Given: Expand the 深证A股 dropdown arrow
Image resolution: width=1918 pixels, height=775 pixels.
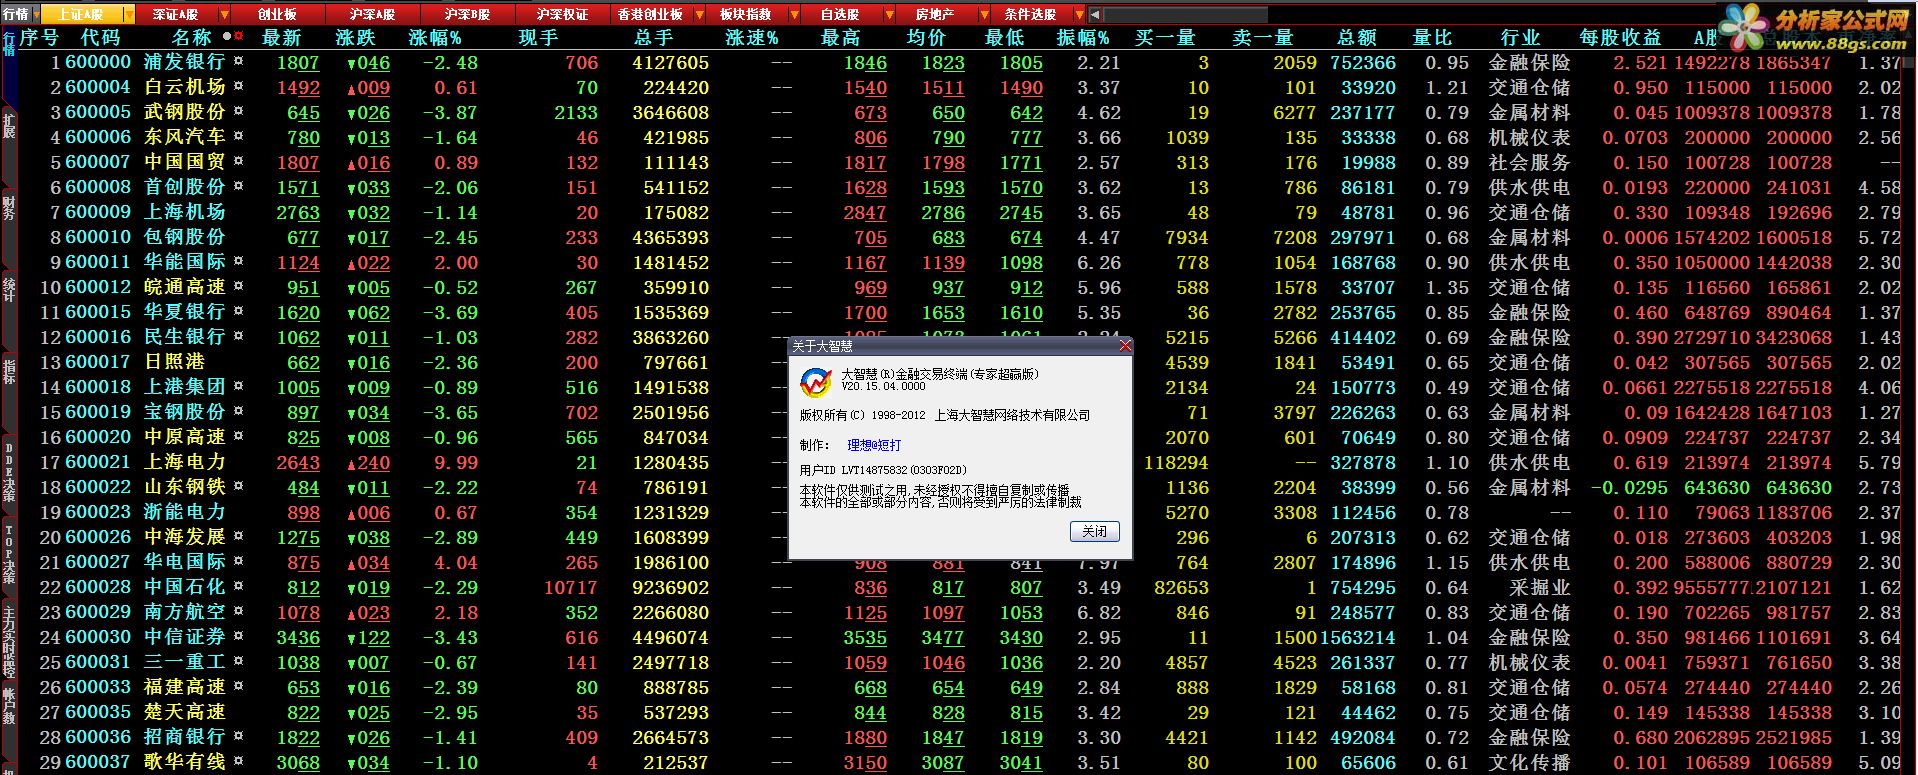Looking at the screenshot, I should [224, 14].
